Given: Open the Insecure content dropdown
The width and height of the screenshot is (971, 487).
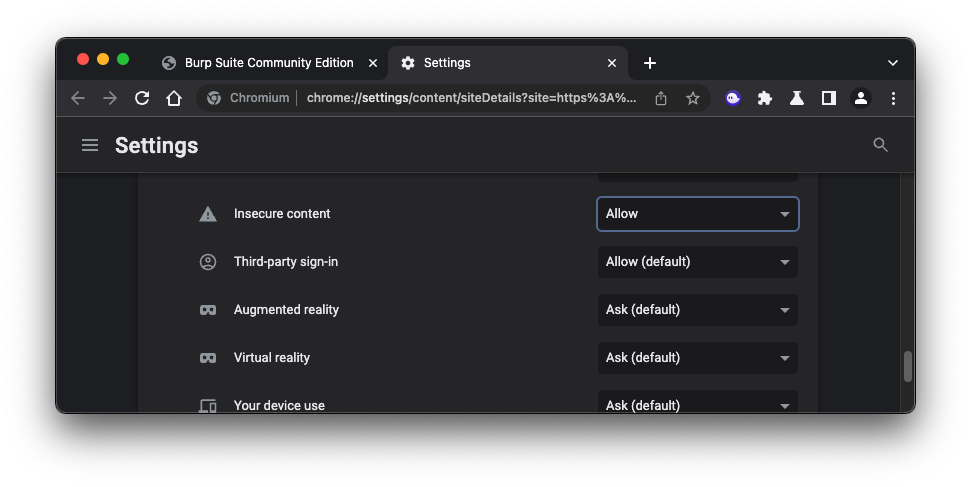Looking at the screenshot, I should 697,214.
